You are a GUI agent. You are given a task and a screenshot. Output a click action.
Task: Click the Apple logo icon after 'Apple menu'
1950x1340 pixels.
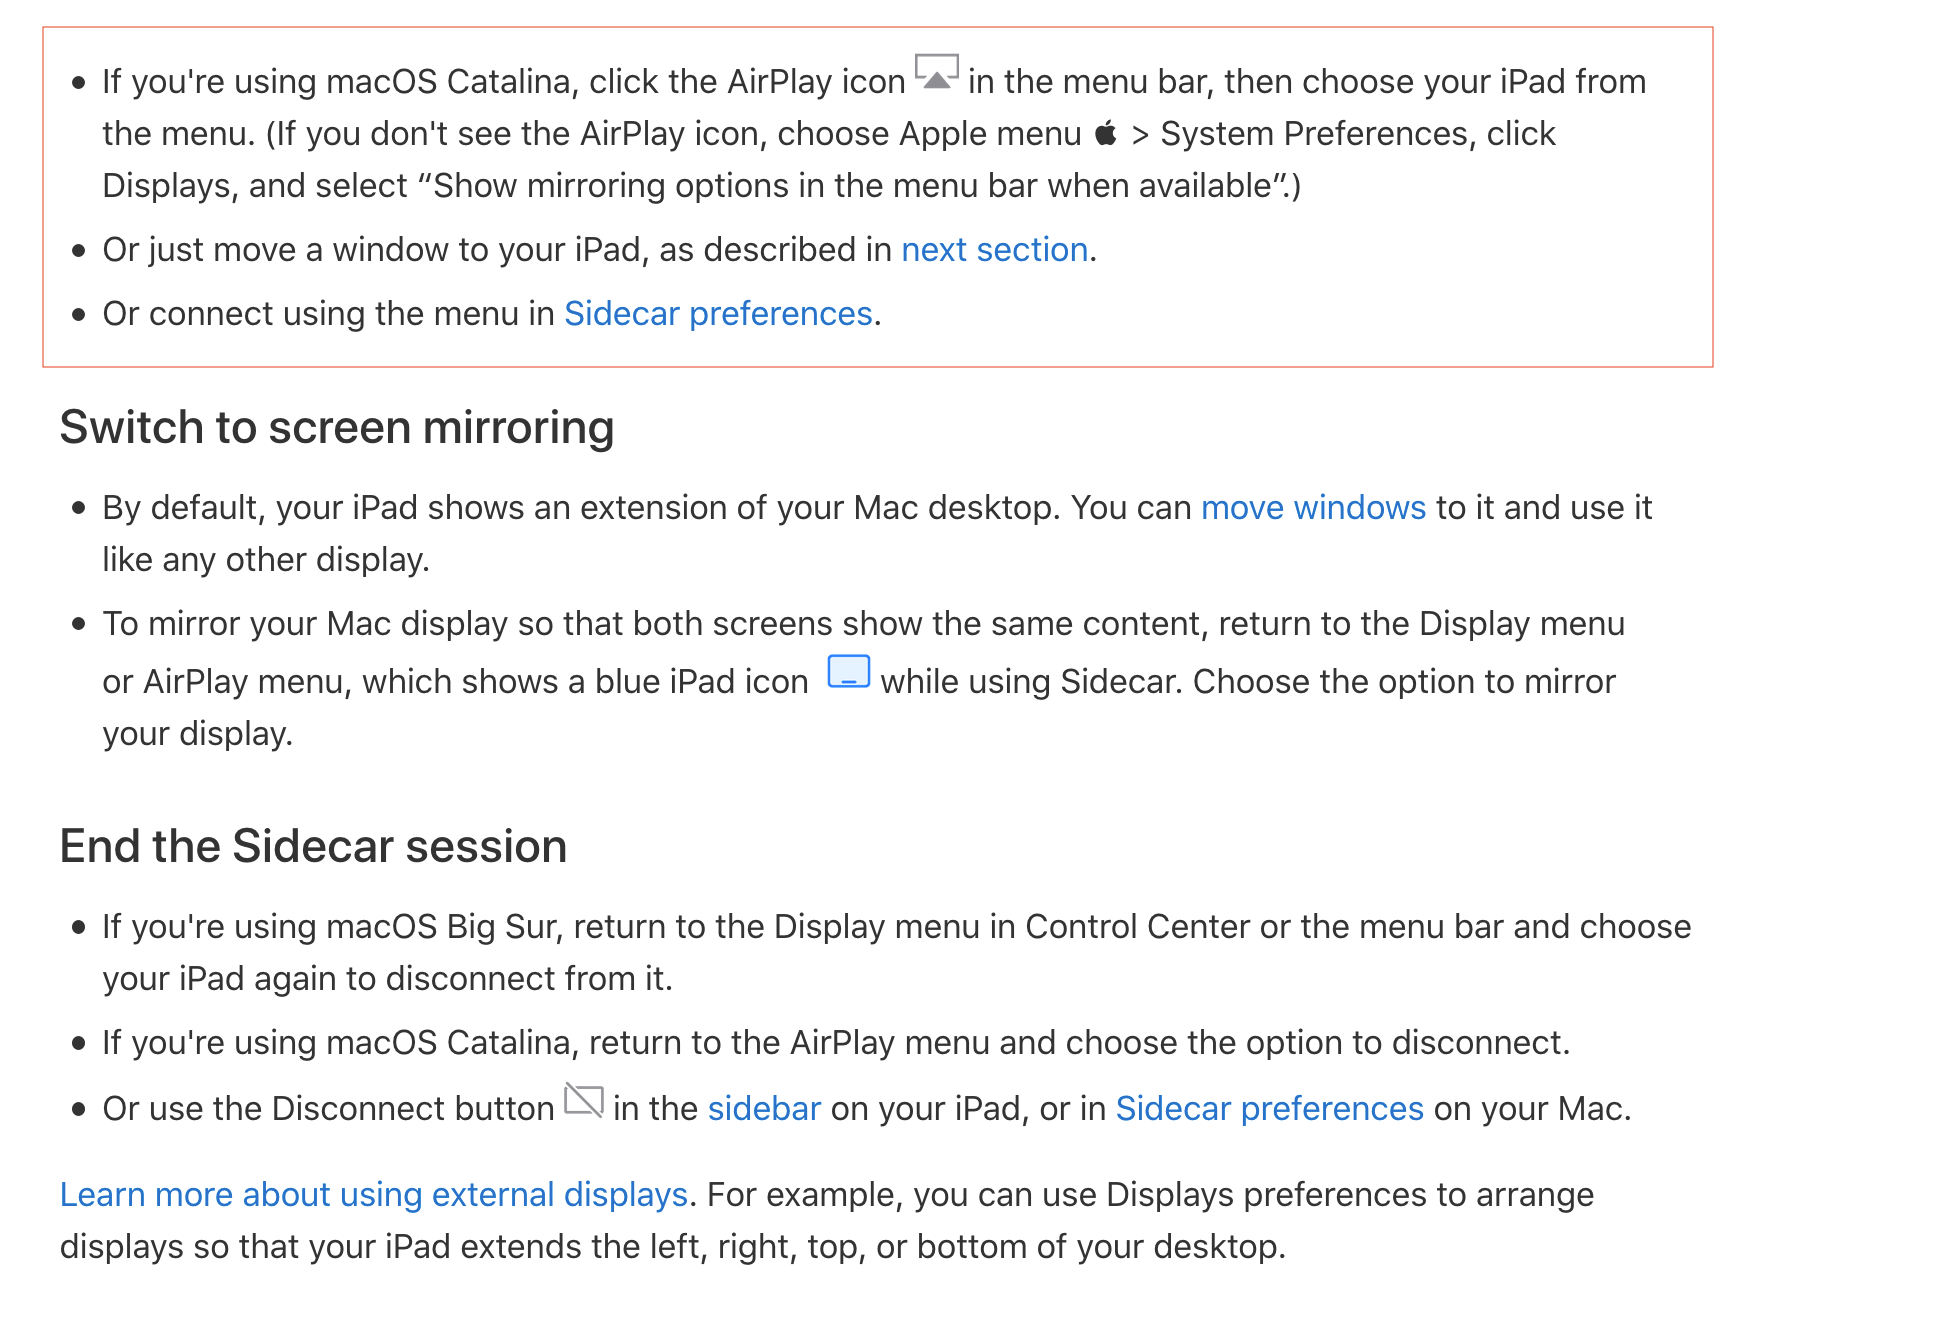coord(1106,133)
